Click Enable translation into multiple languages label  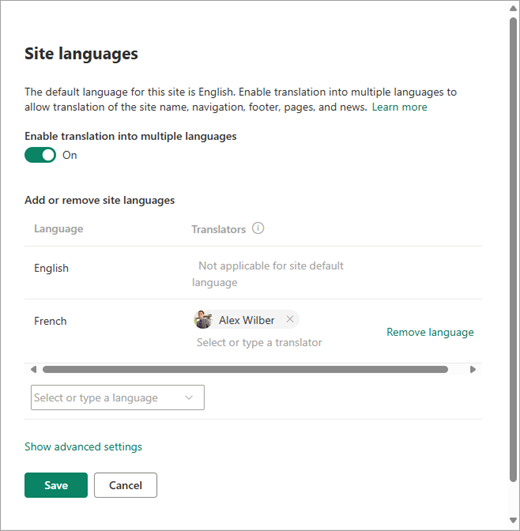[x=131, y=136]
